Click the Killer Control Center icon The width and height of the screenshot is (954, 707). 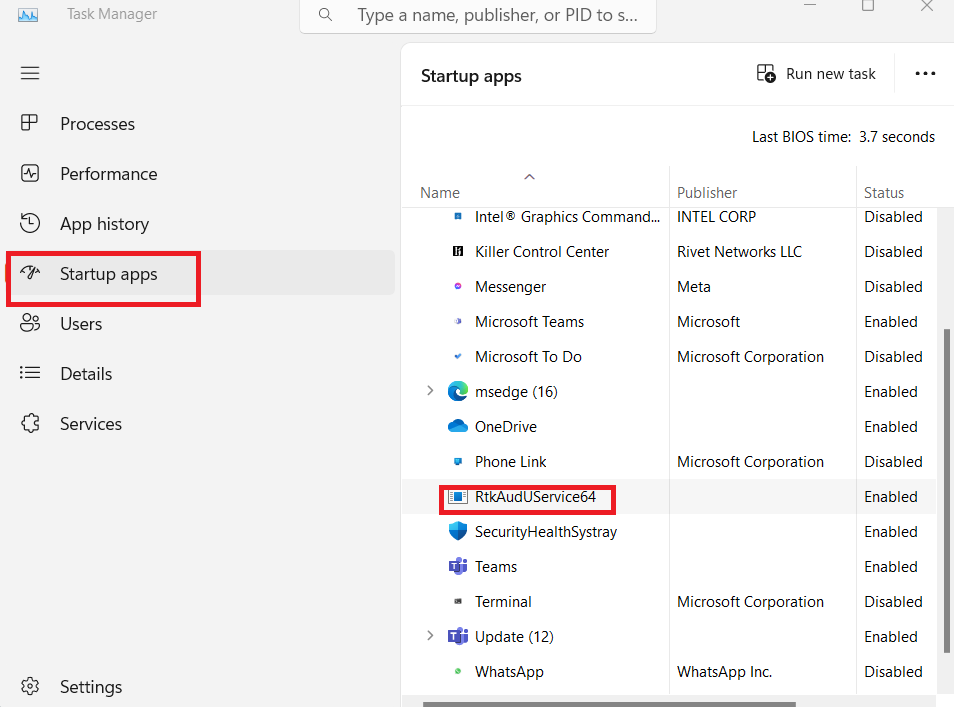click(x=458, y=252)
